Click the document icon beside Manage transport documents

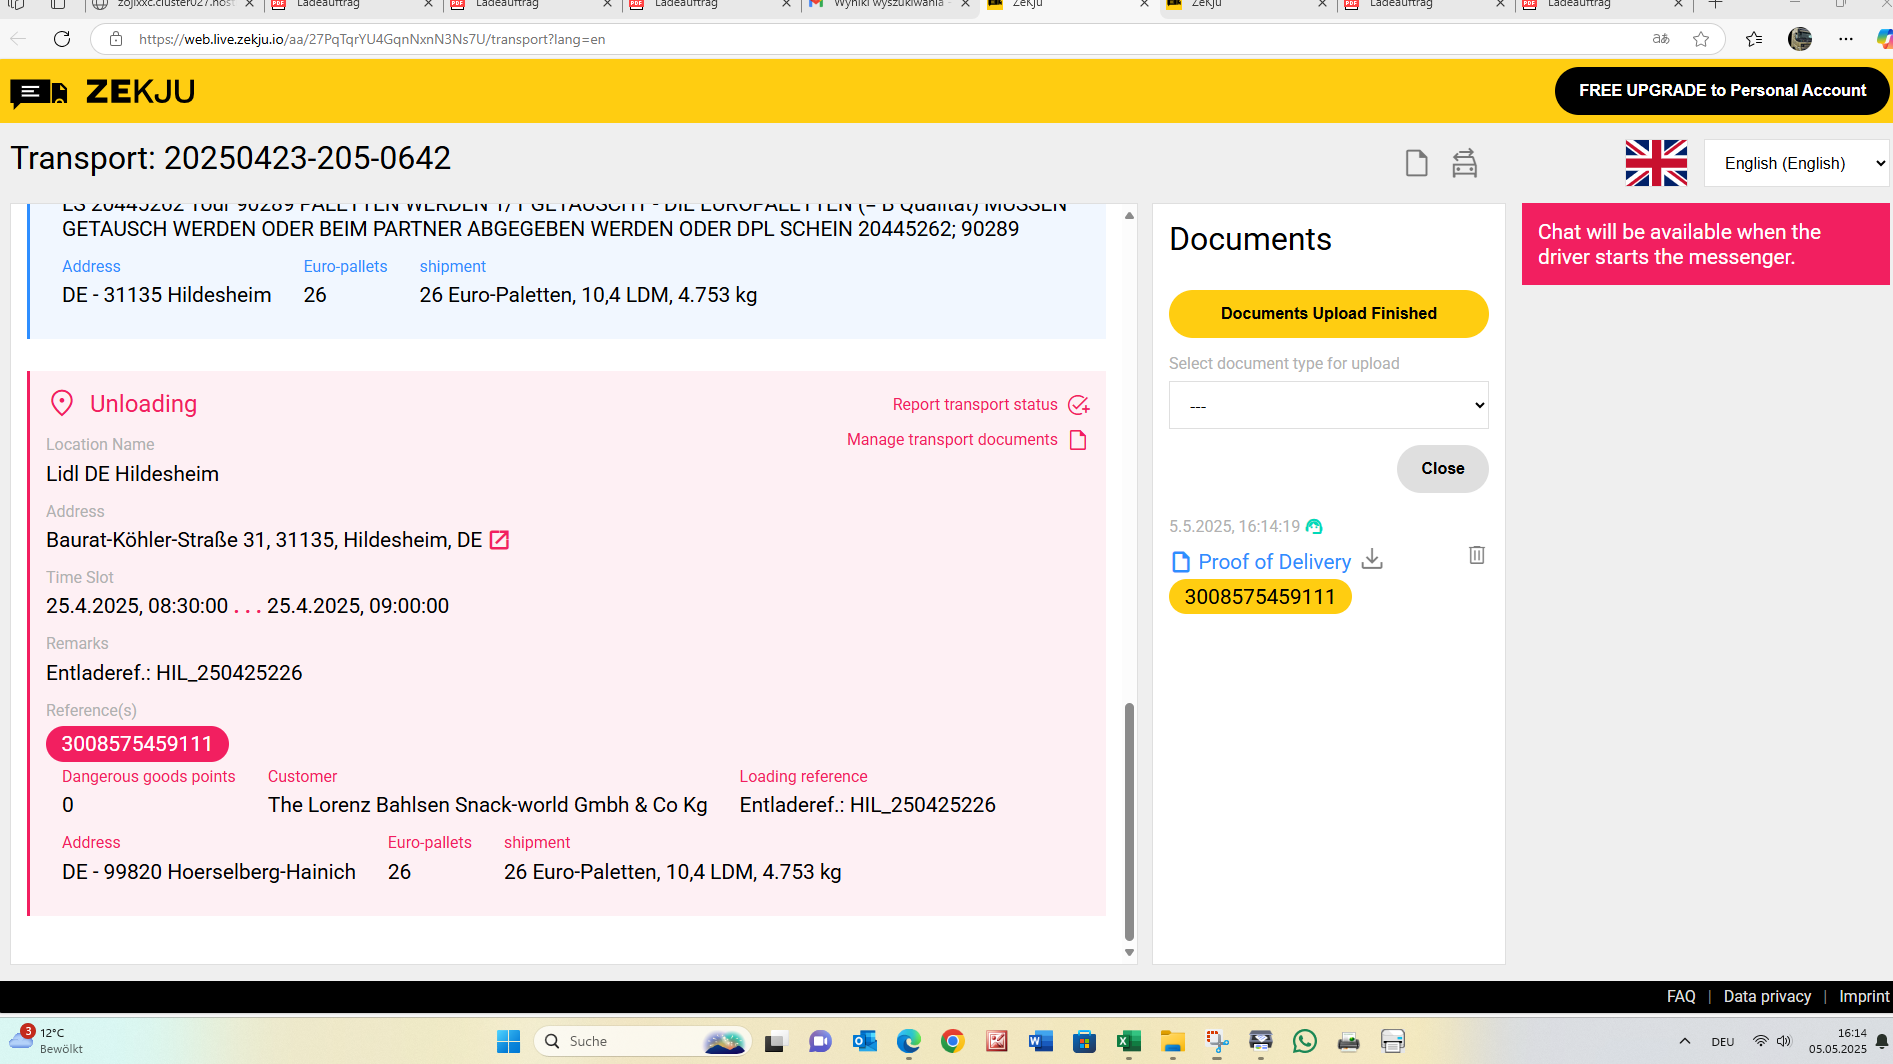pos(1078,440)
